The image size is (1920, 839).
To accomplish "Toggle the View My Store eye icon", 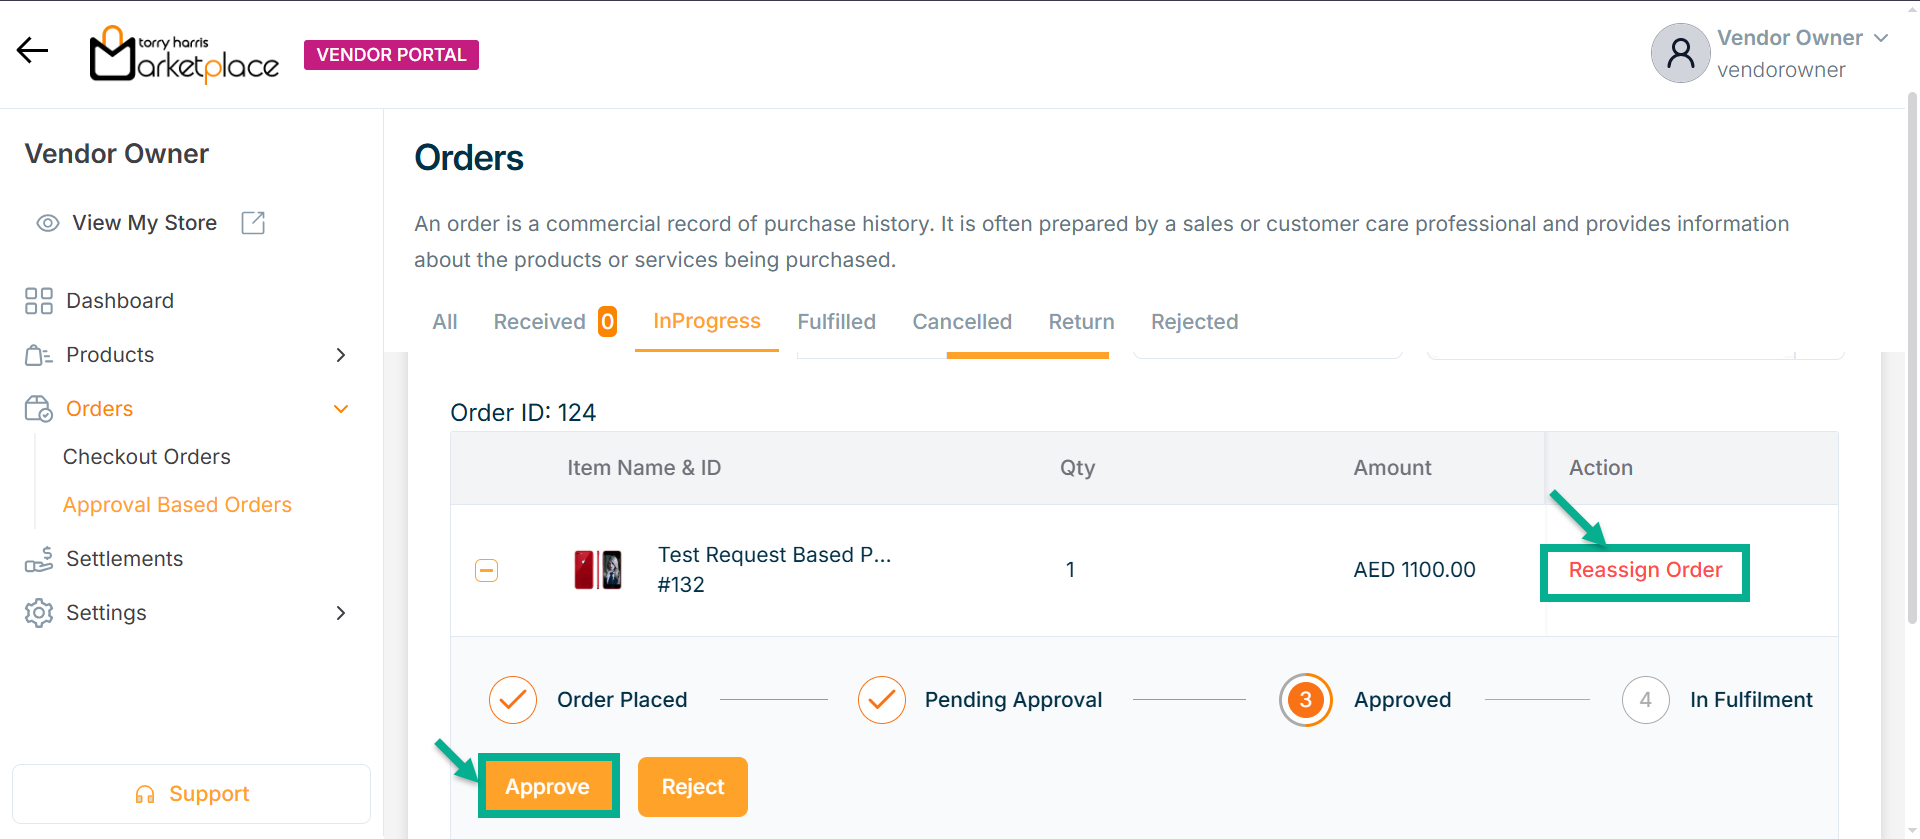I will (48, 223).
